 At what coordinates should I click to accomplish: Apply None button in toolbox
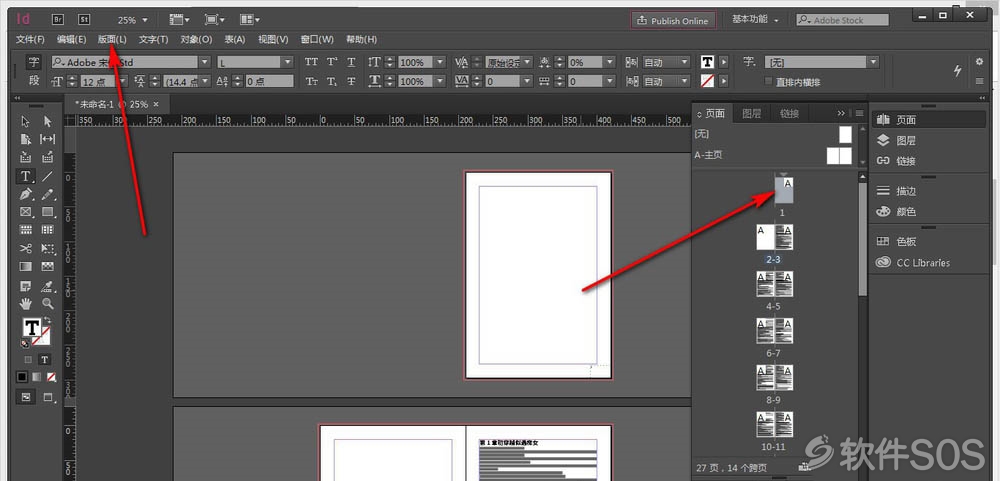click(50, 377)
